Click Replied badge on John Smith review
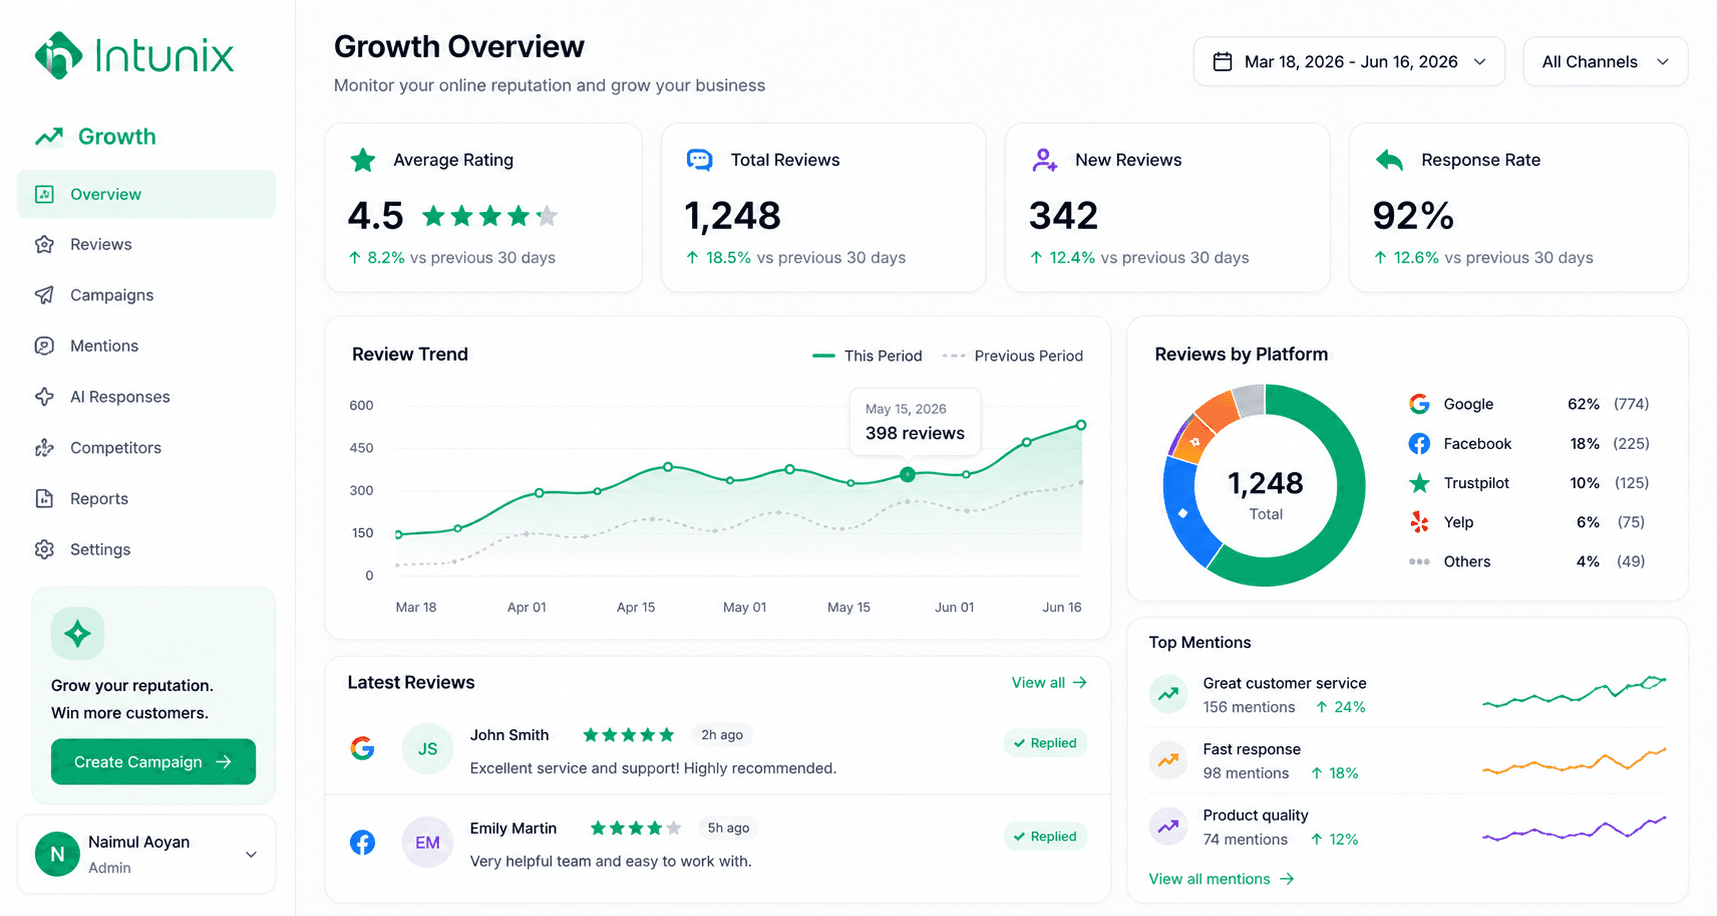Viewport: 1717px width, 916px height. click(1045, 743)
